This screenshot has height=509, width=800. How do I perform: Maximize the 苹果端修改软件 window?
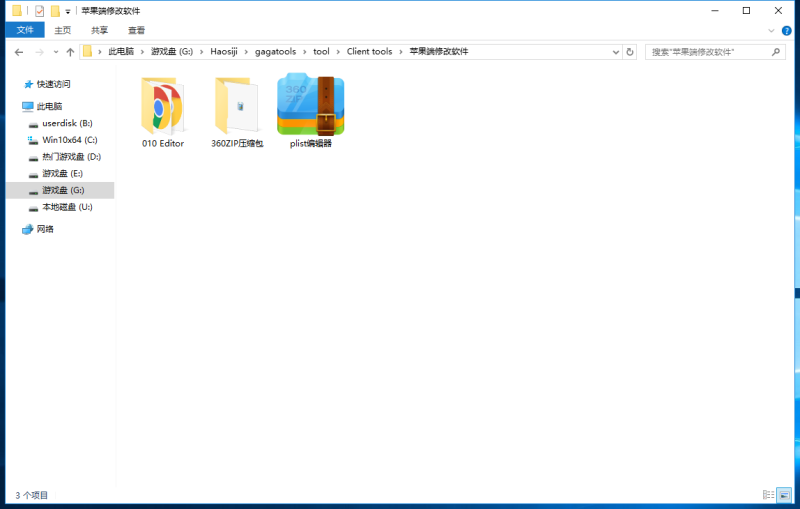(746, 11)
